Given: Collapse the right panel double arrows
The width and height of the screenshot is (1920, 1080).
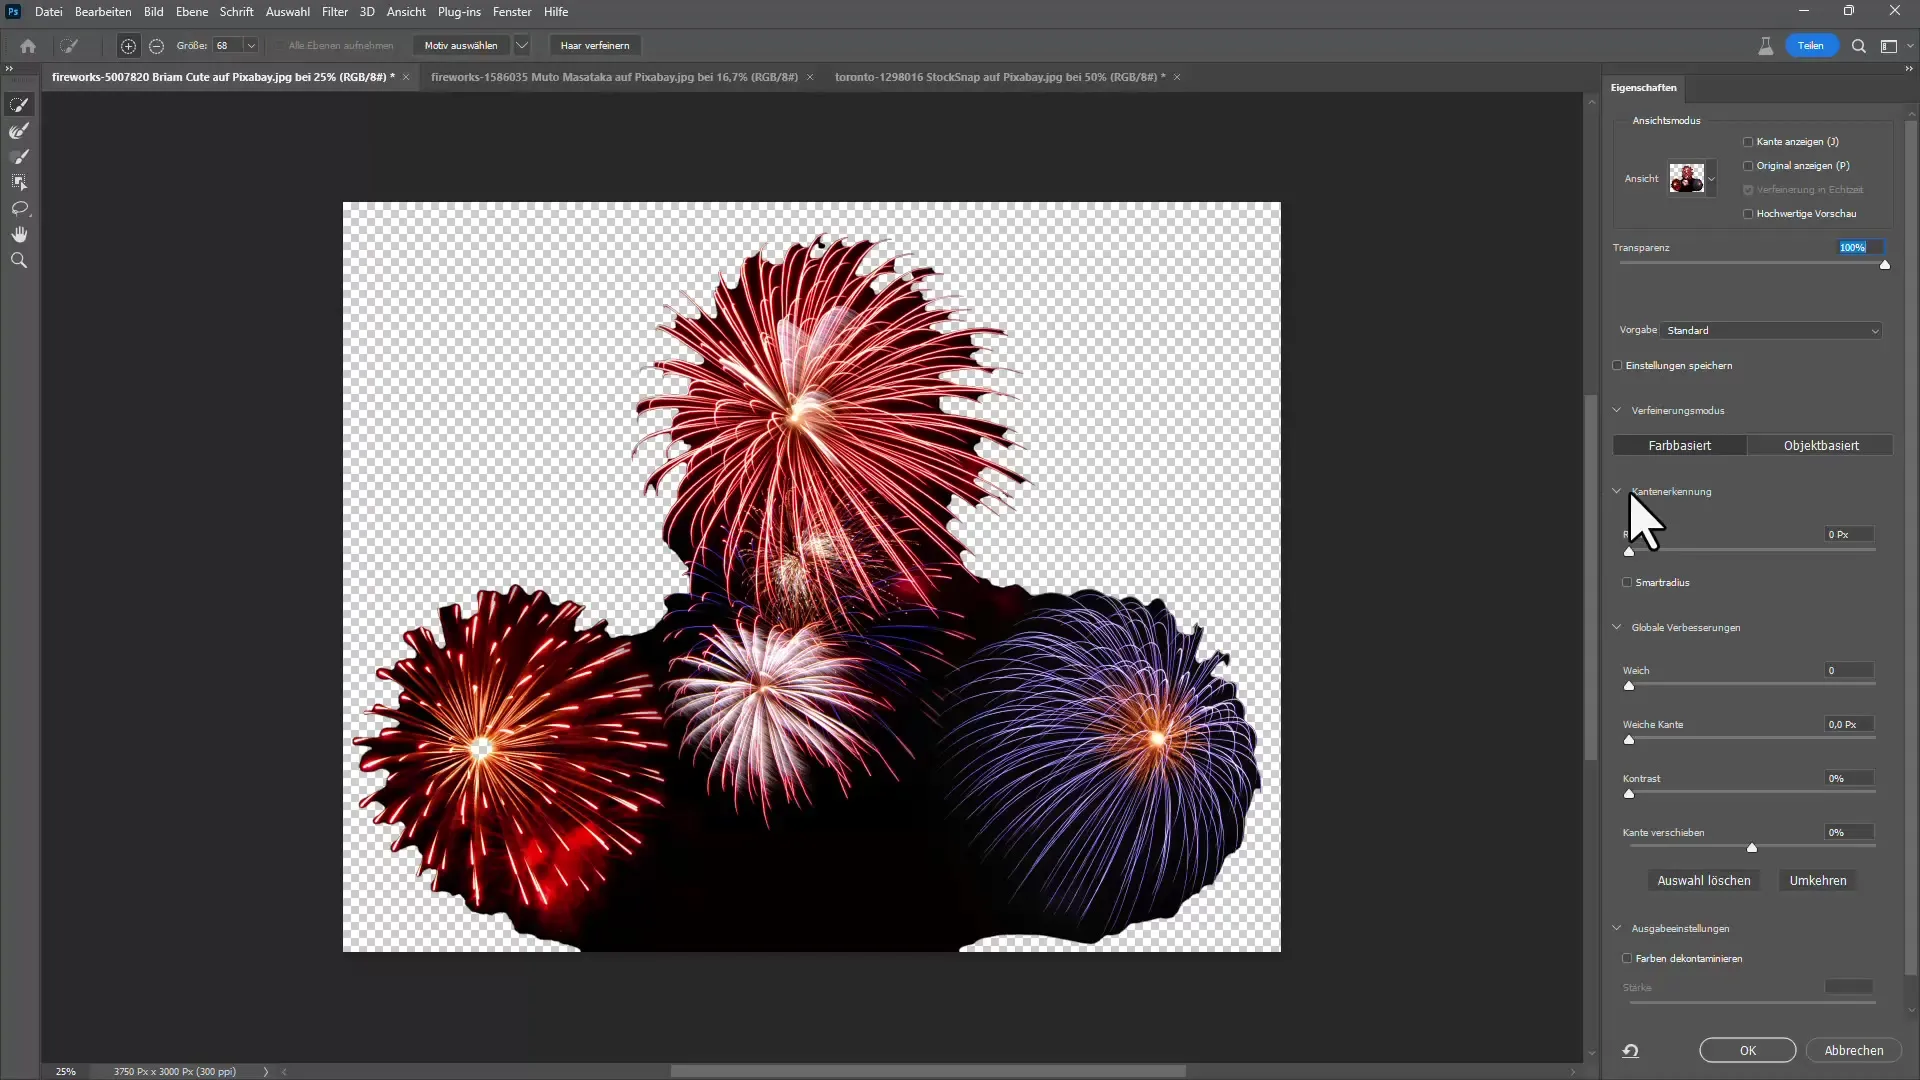Looking at the screenshot, I should coord(1908,68).
